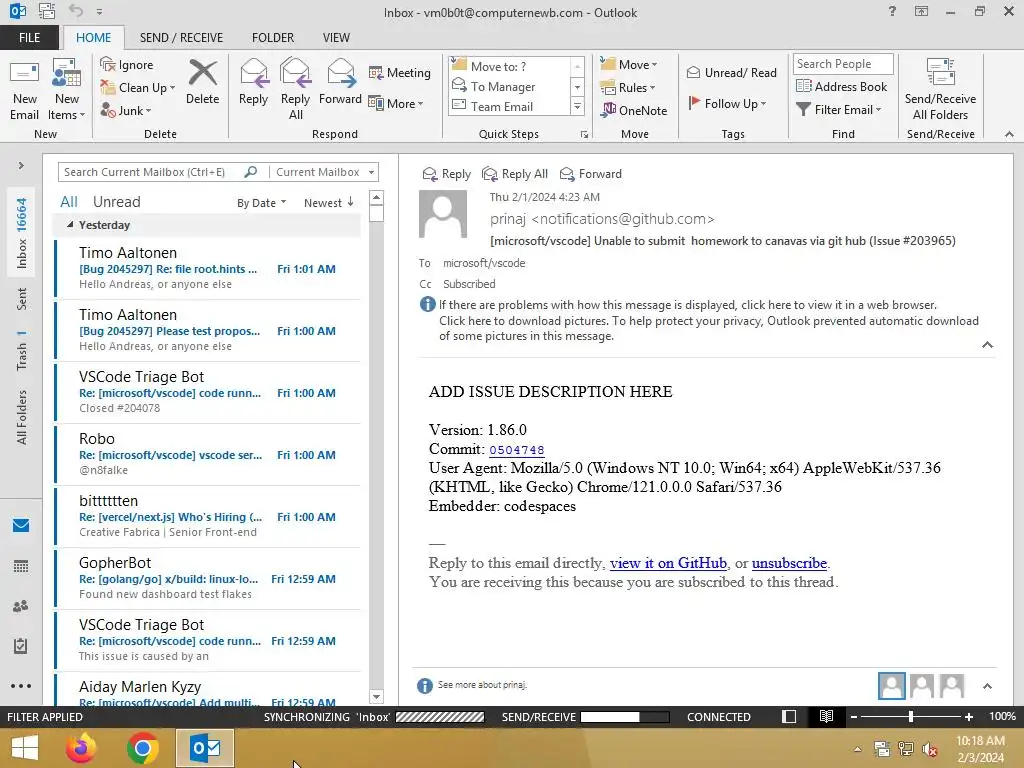Image resolution: width=1024 pixels, height=768 pixels.
Task: Click the unsubscribe link
Action: [x=789, y=563]
